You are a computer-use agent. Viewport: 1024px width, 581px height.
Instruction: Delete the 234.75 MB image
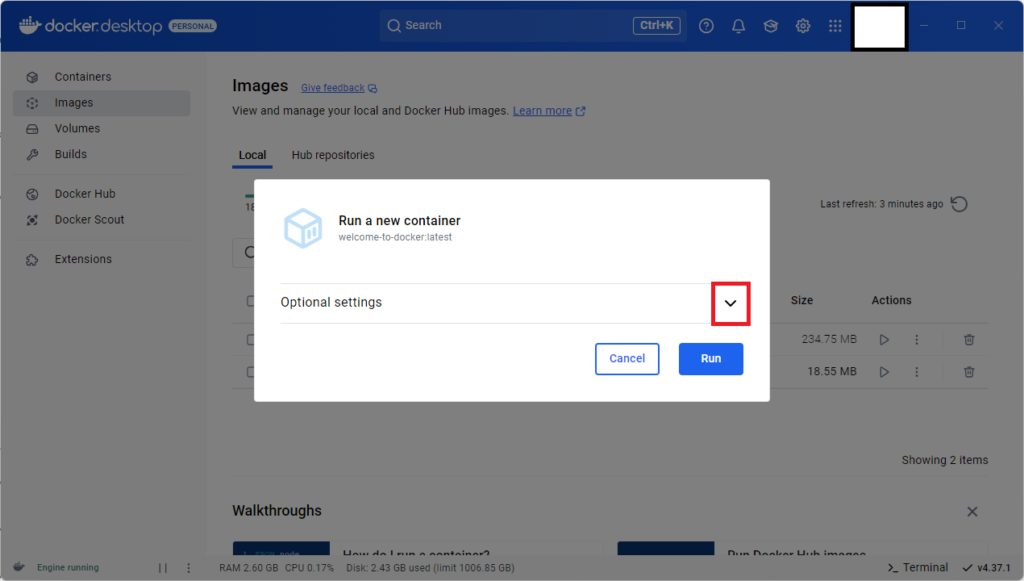(x=969, y=339)
